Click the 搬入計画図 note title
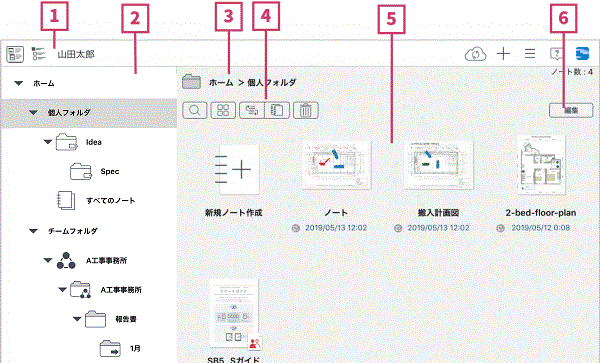The height and width of the screenshot is (363, 600). 439,213
